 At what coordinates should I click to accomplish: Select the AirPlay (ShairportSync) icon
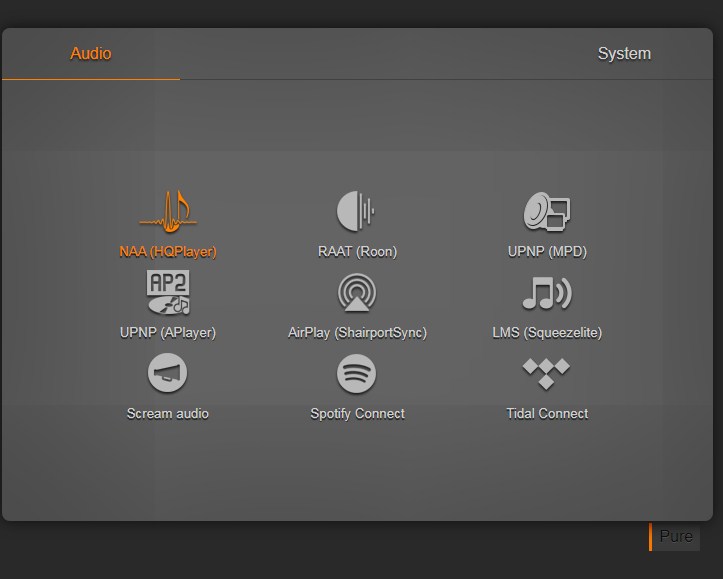pyautogui.click(x=357, y=293)
